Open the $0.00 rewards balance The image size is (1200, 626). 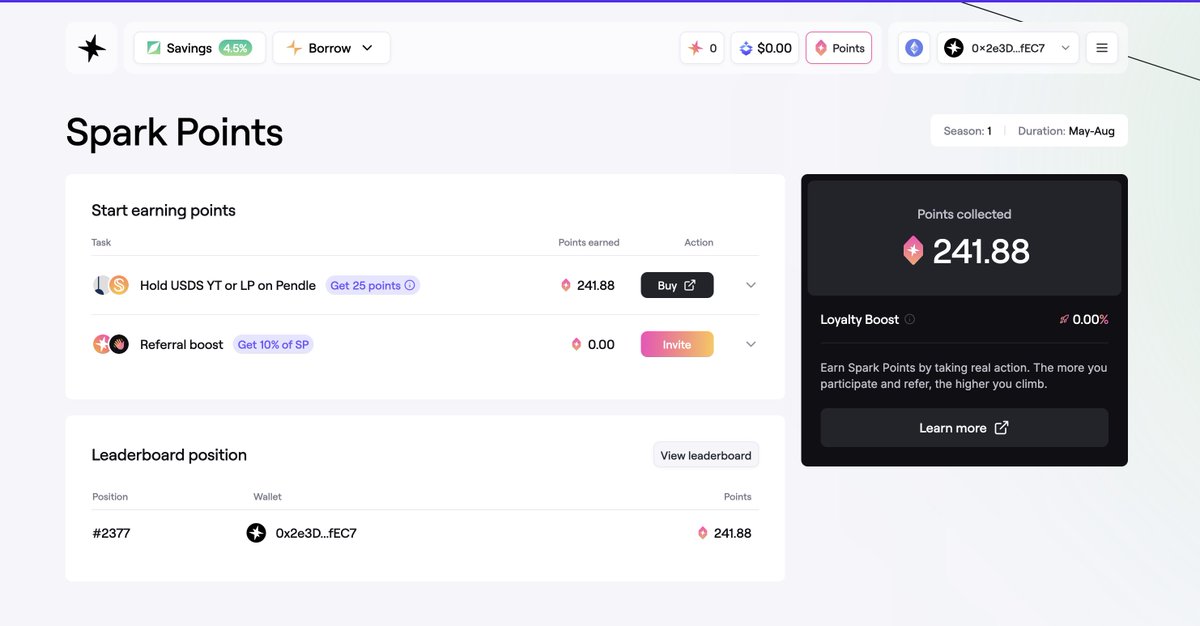765,48
